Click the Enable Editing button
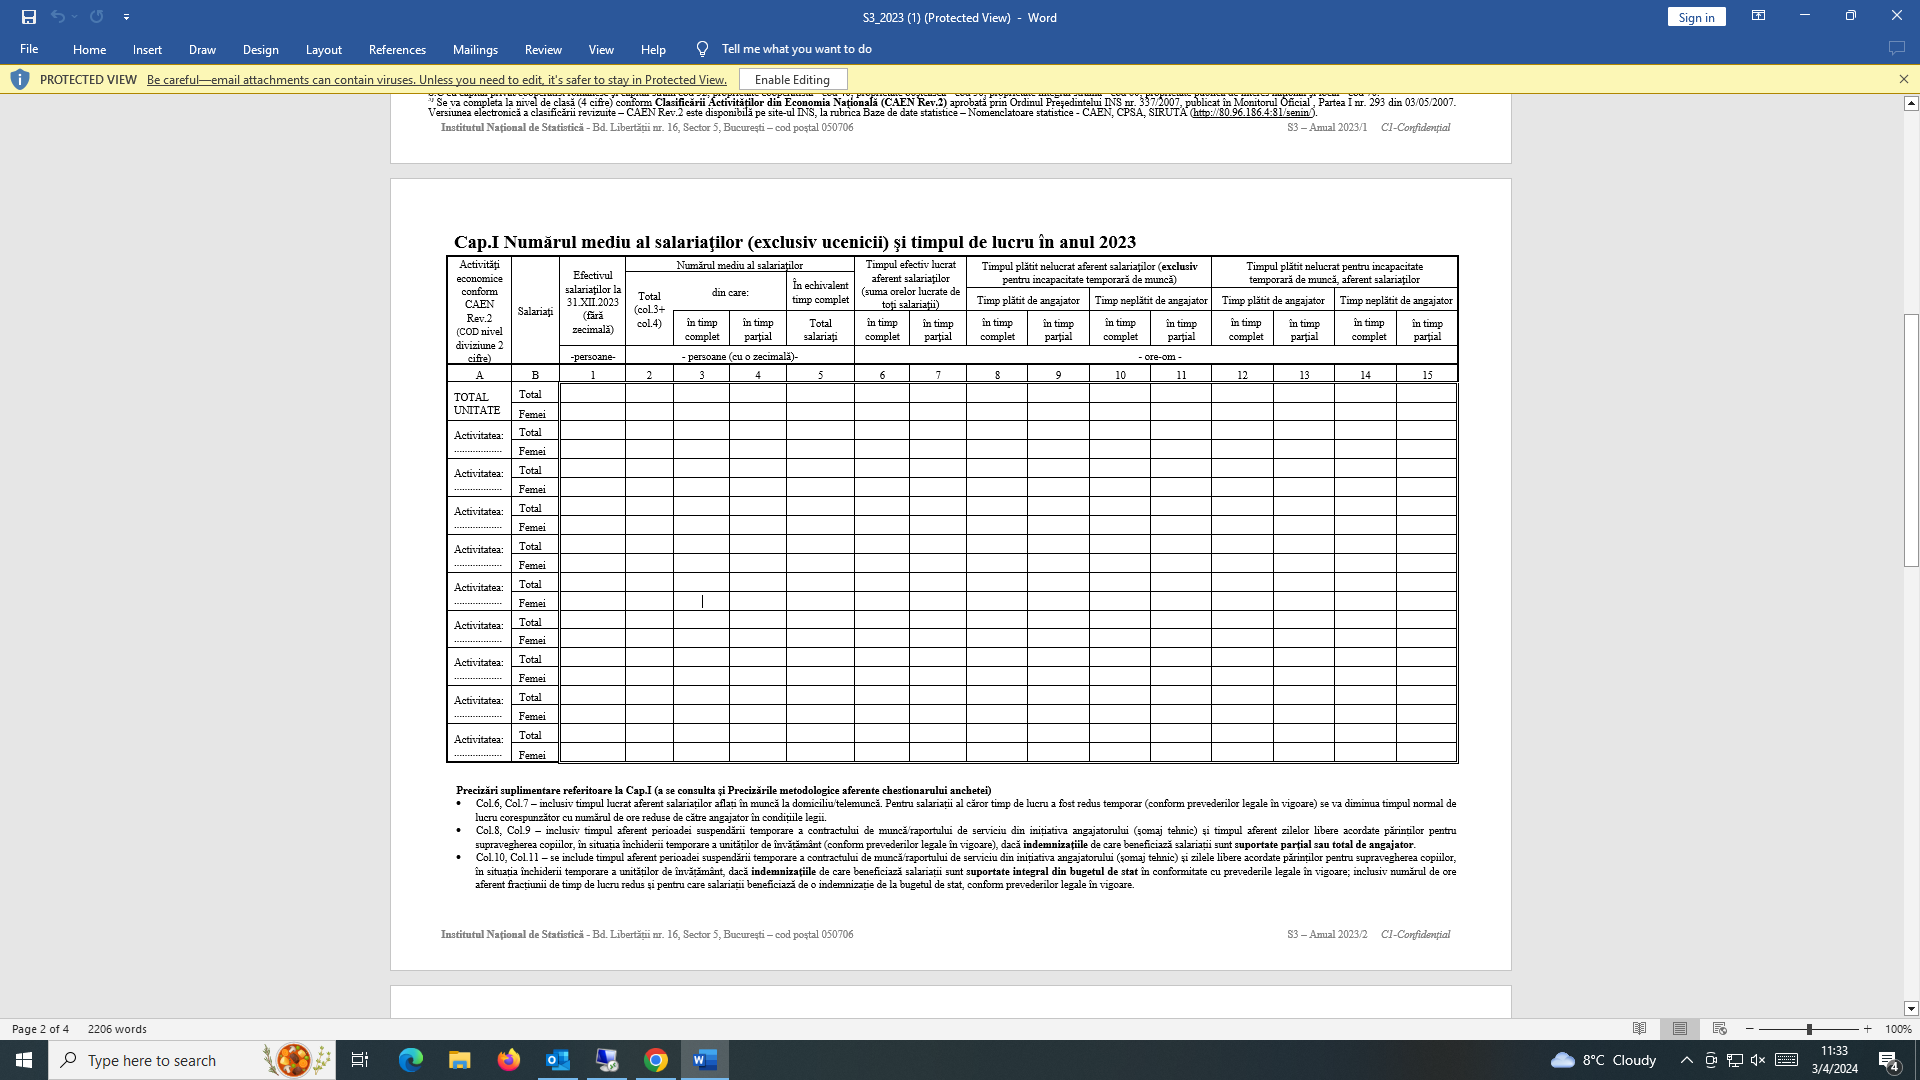 [x=793, y=79]
